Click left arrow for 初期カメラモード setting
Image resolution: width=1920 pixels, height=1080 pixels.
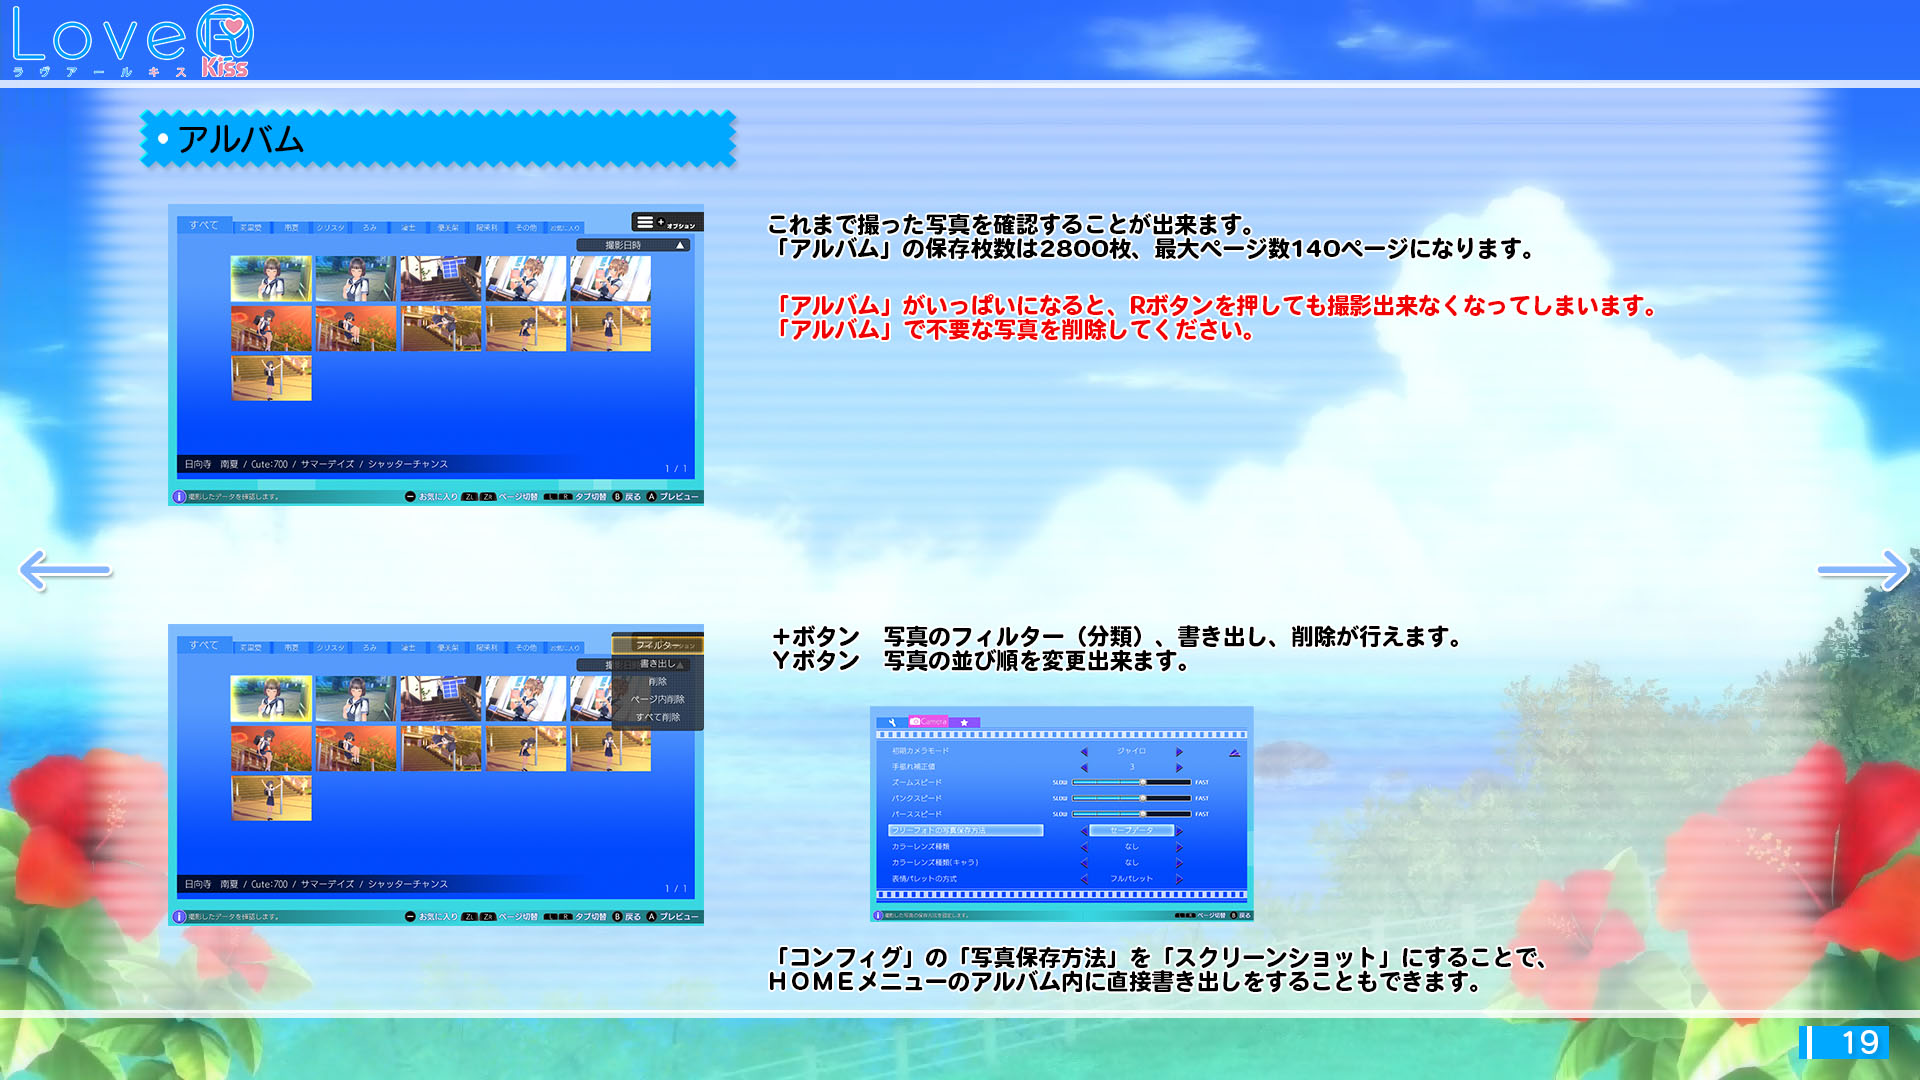1084,752
